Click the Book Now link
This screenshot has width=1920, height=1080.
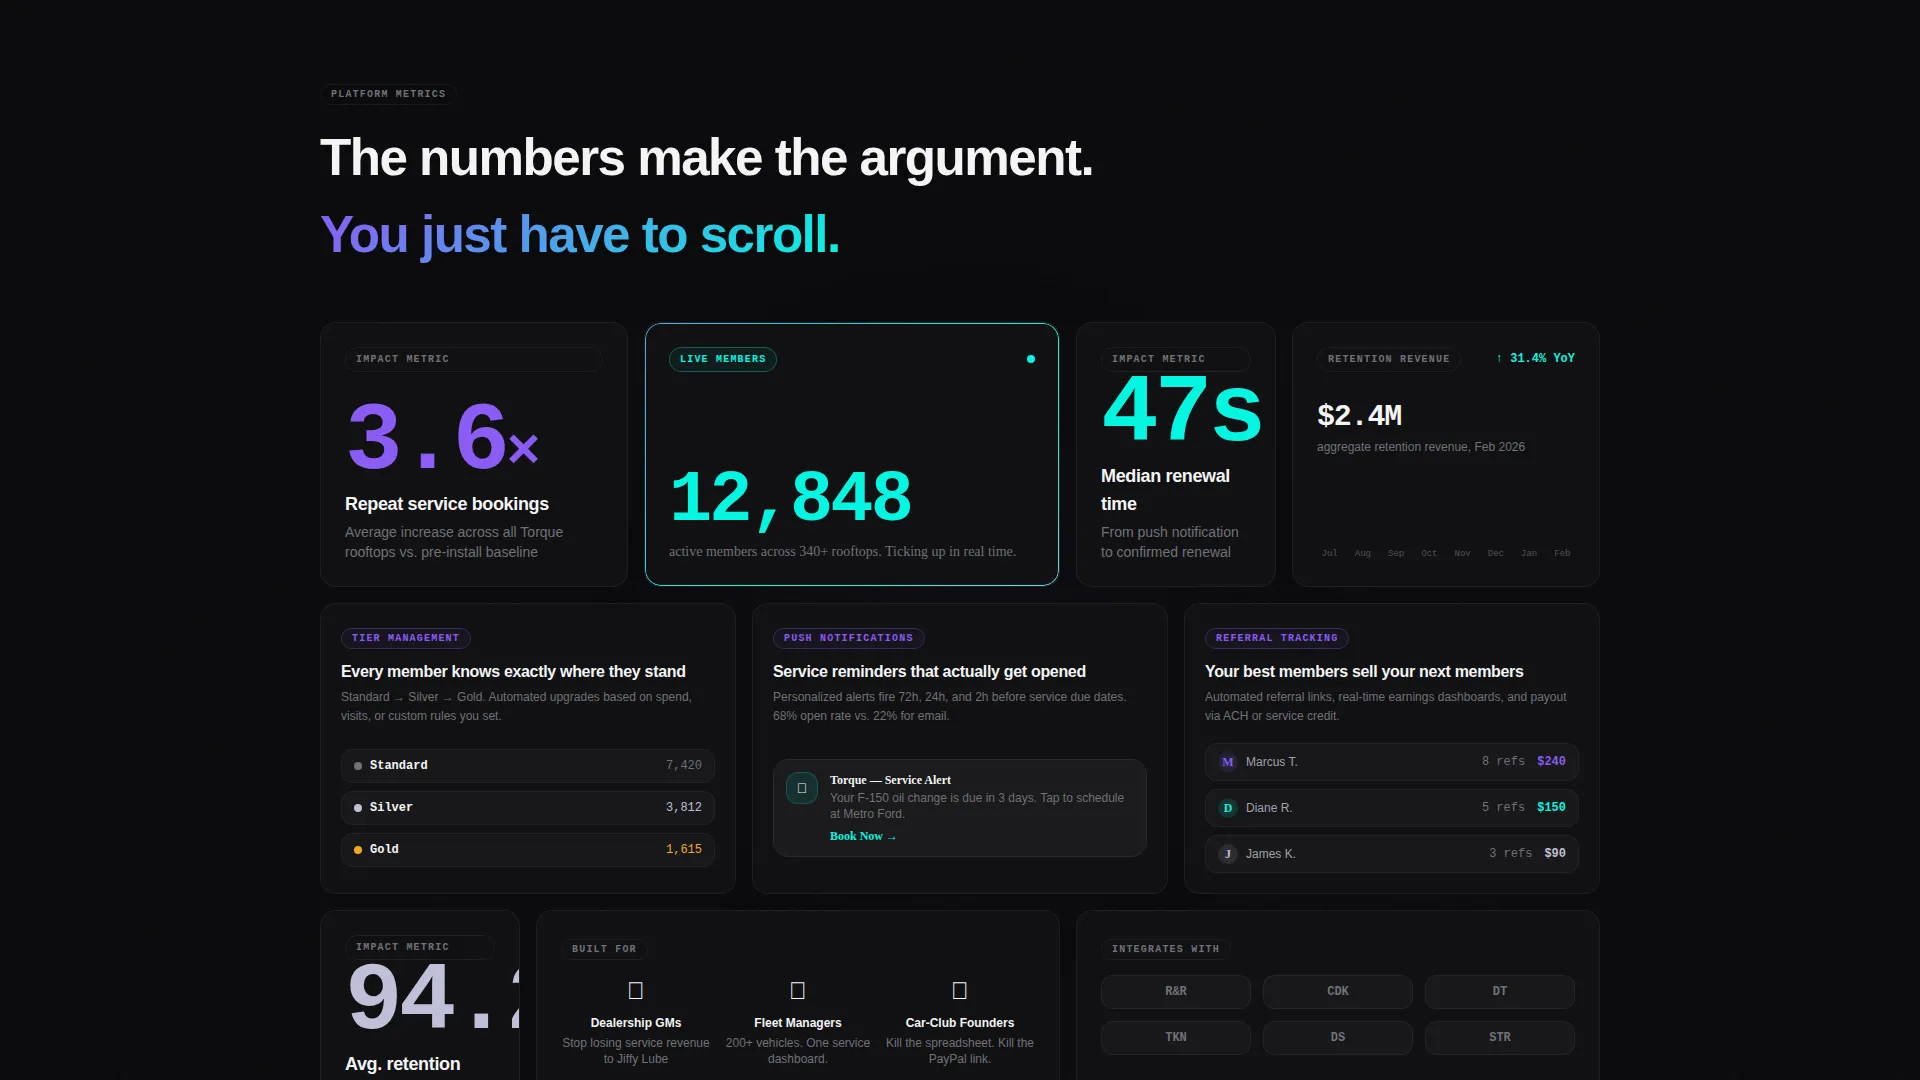coord(863,836)
